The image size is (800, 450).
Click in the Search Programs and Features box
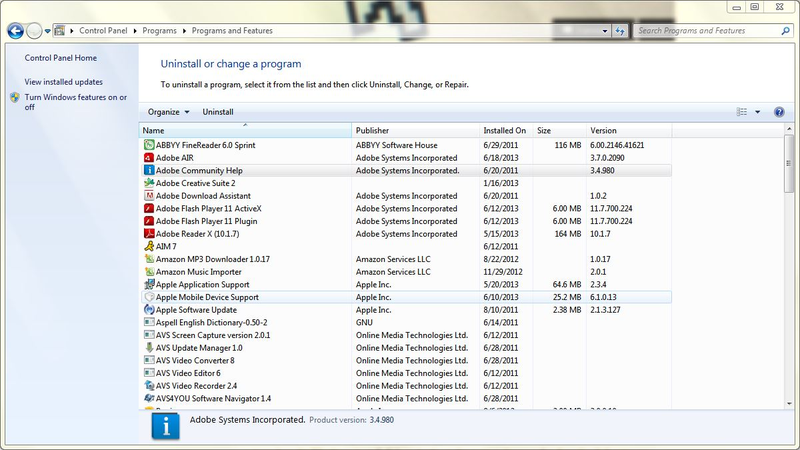[707, 31]
